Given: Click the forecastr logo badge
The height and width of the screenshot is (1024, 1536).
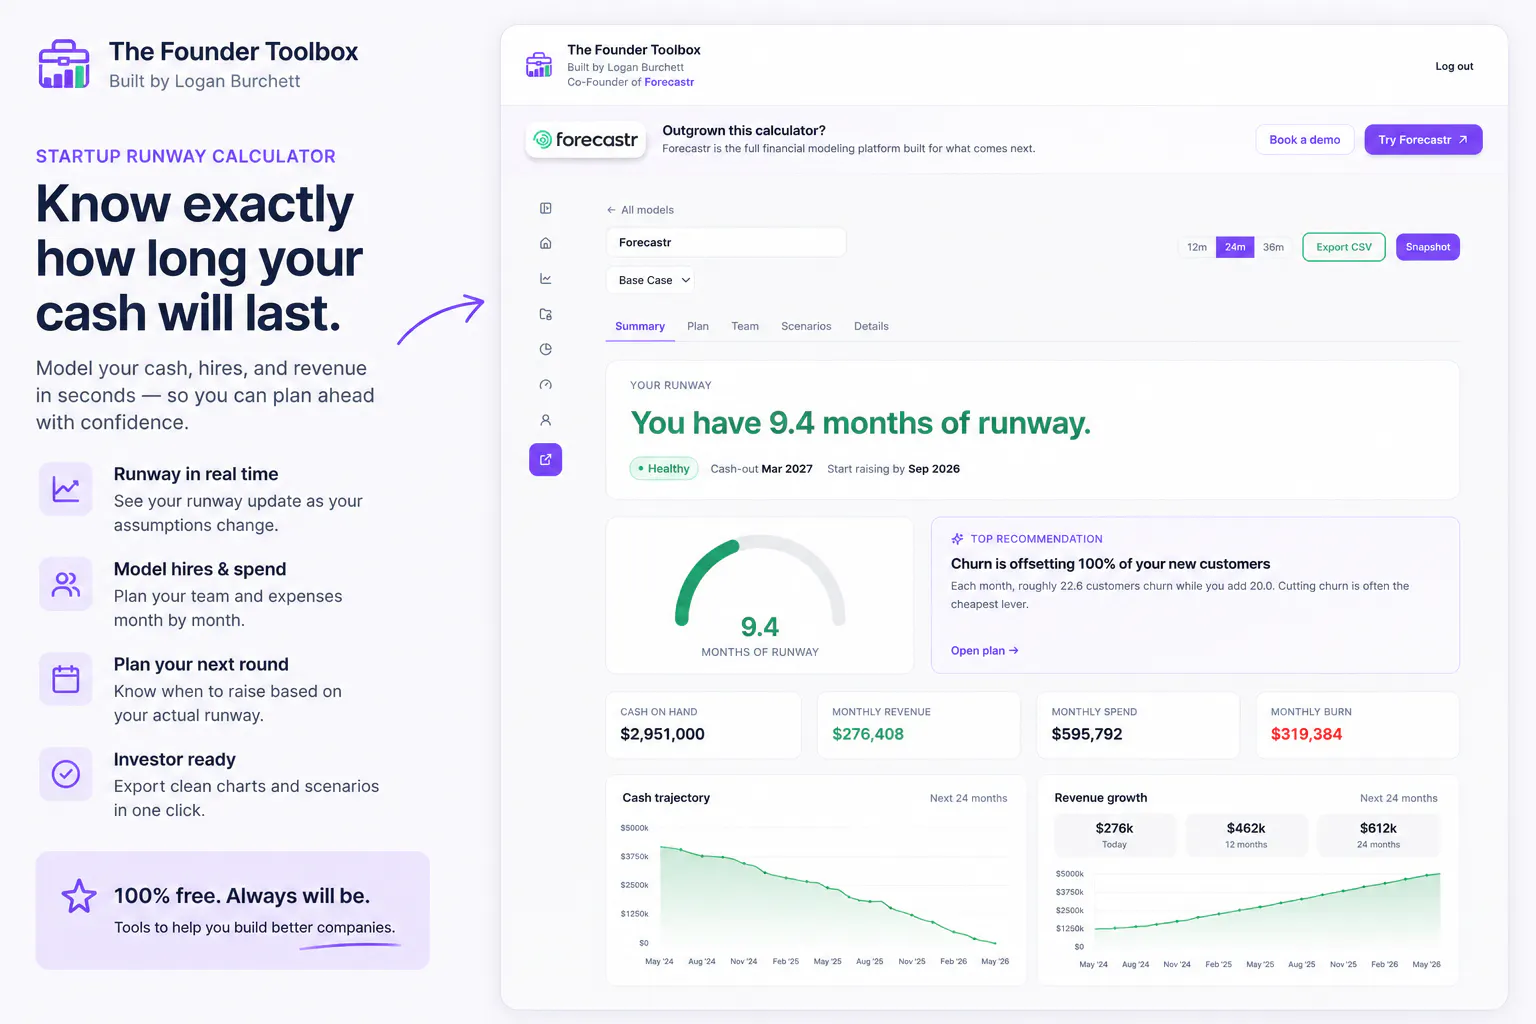Looking at the screenshot, I should [586, 140].
